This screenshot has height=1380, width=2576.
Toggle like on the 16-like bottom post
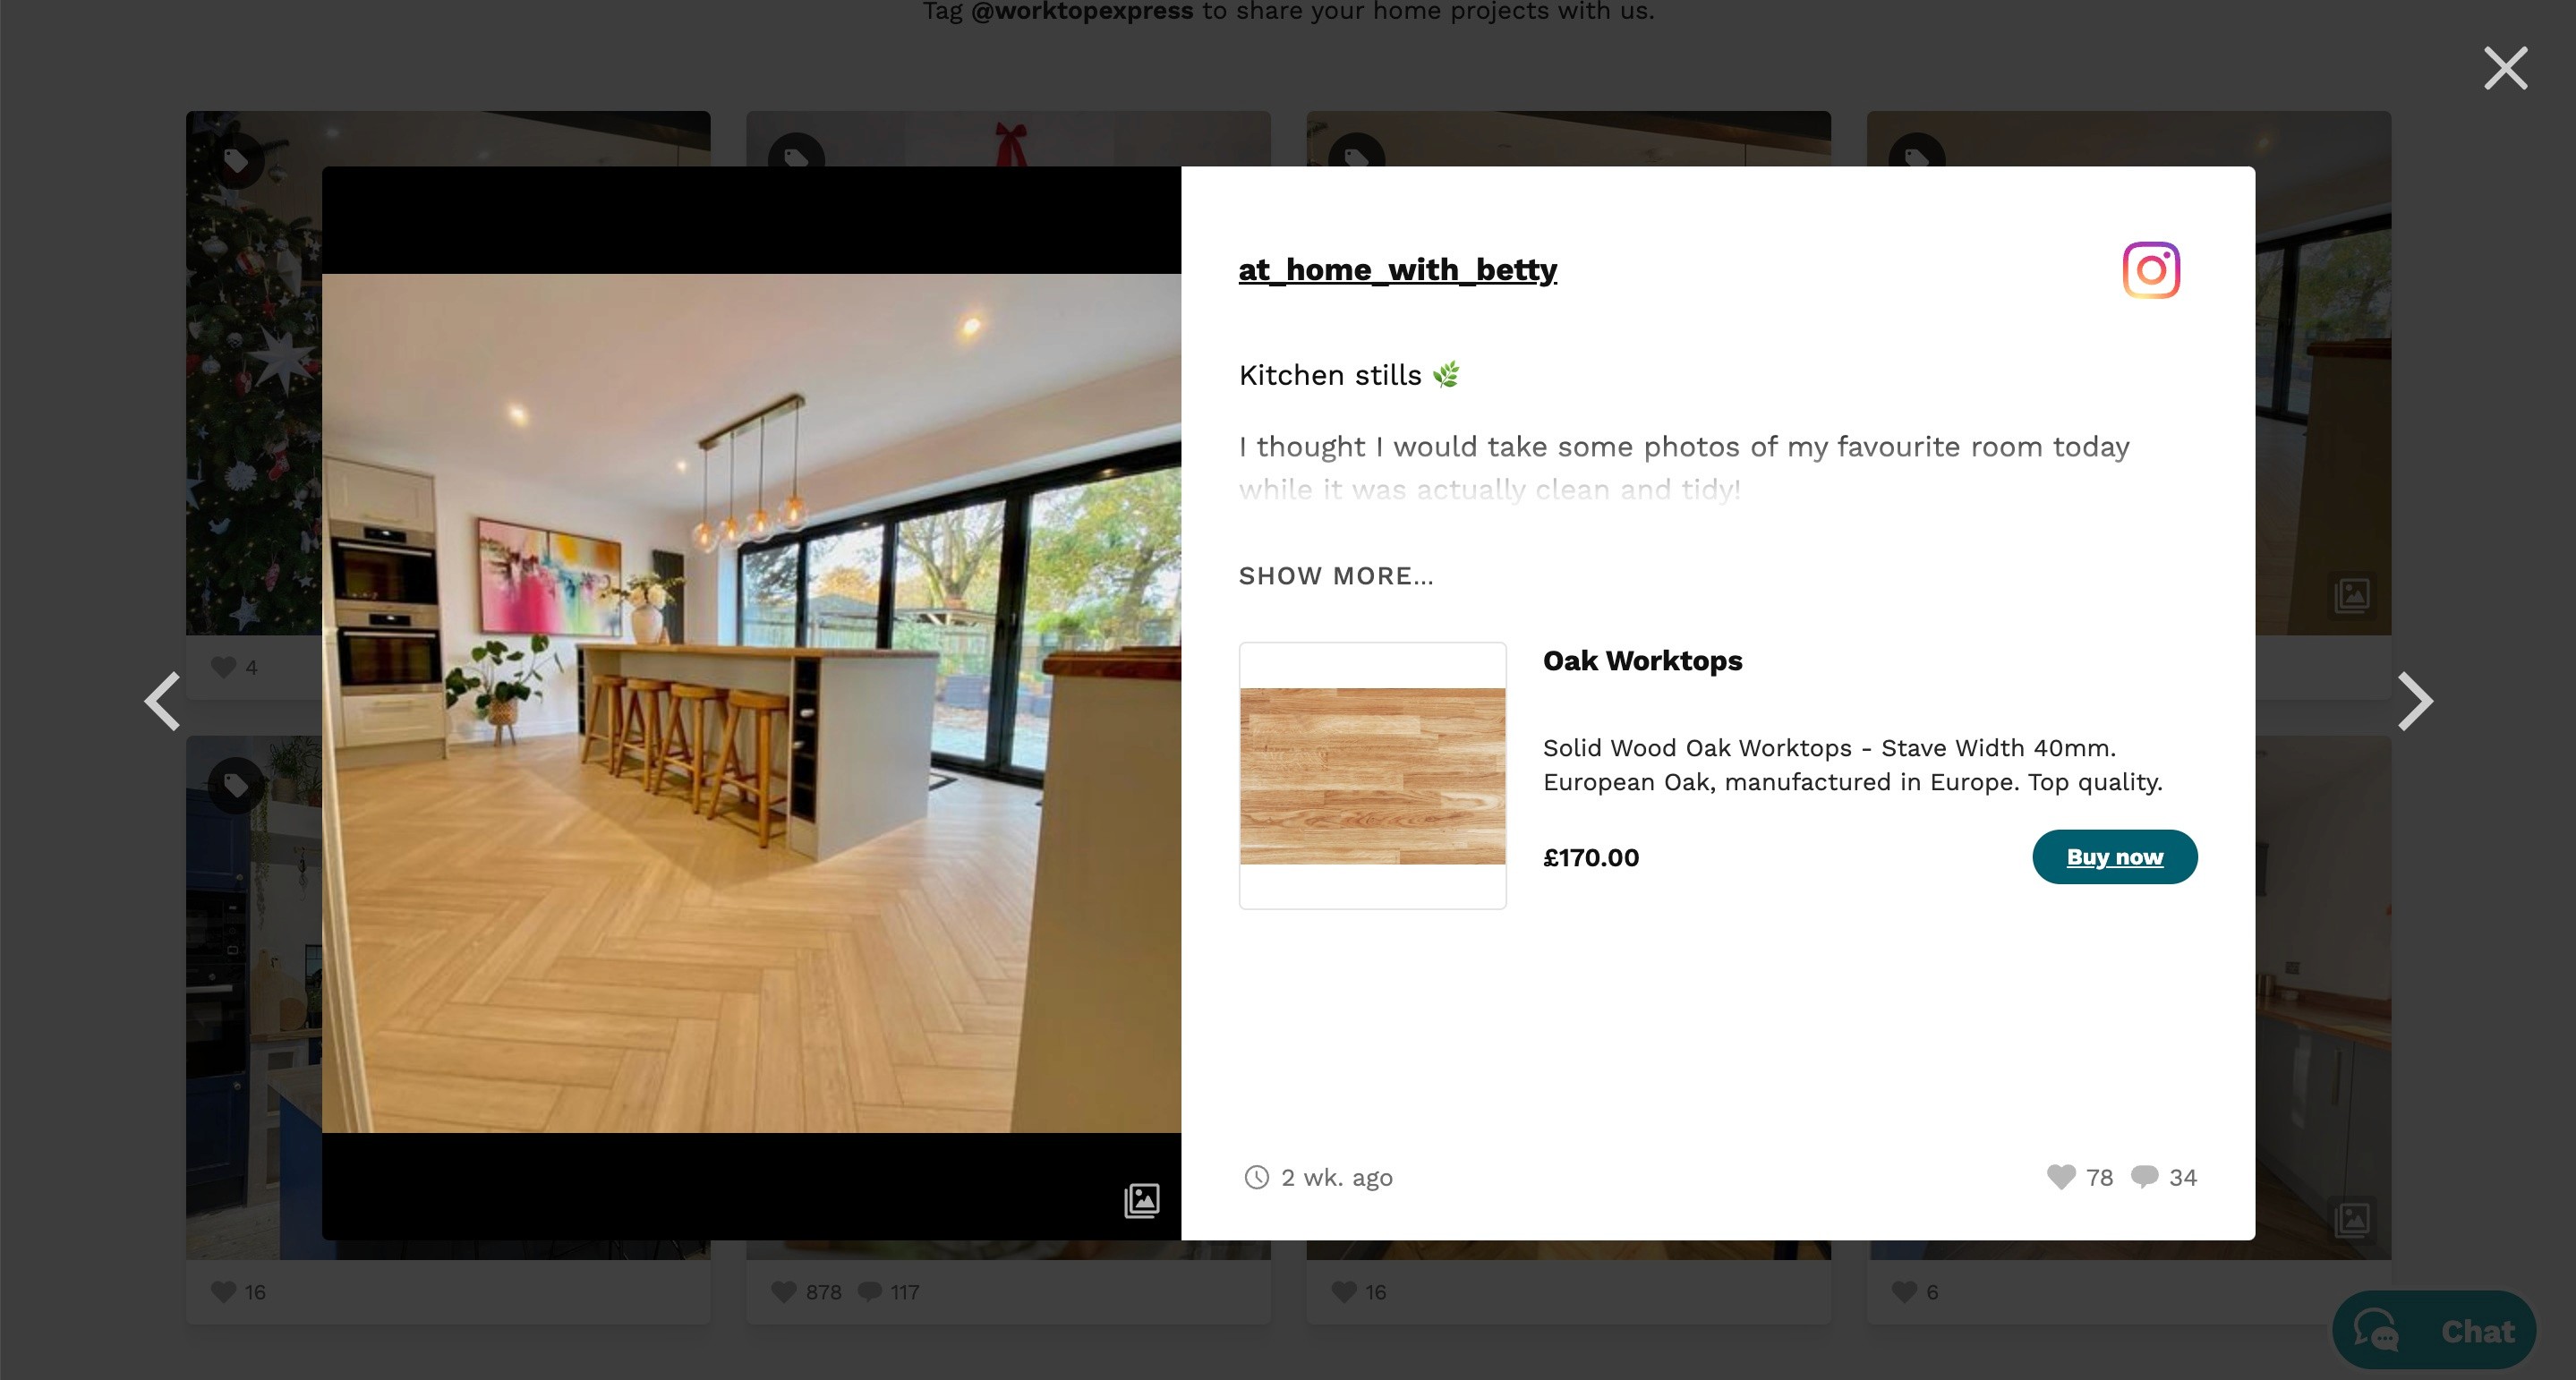pos(223,1290)
